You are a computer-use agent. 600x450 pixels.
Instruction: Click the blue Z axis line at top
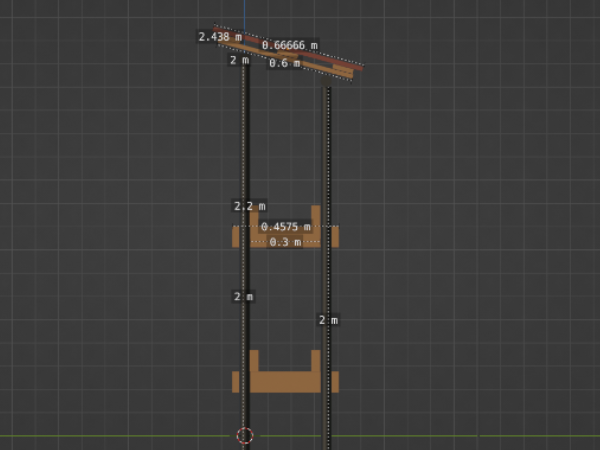click(244, 12)
